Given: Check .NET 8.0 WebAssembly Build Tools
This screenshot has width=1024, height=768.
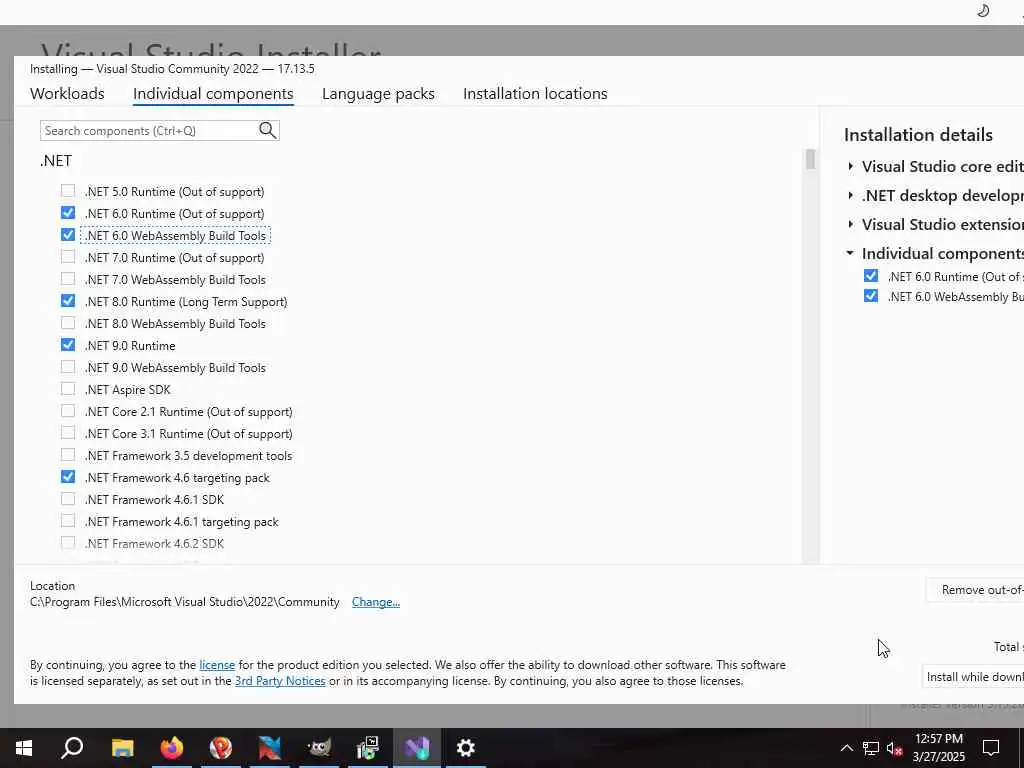Looking at the screenshot, I should click(x=68, y=323).
